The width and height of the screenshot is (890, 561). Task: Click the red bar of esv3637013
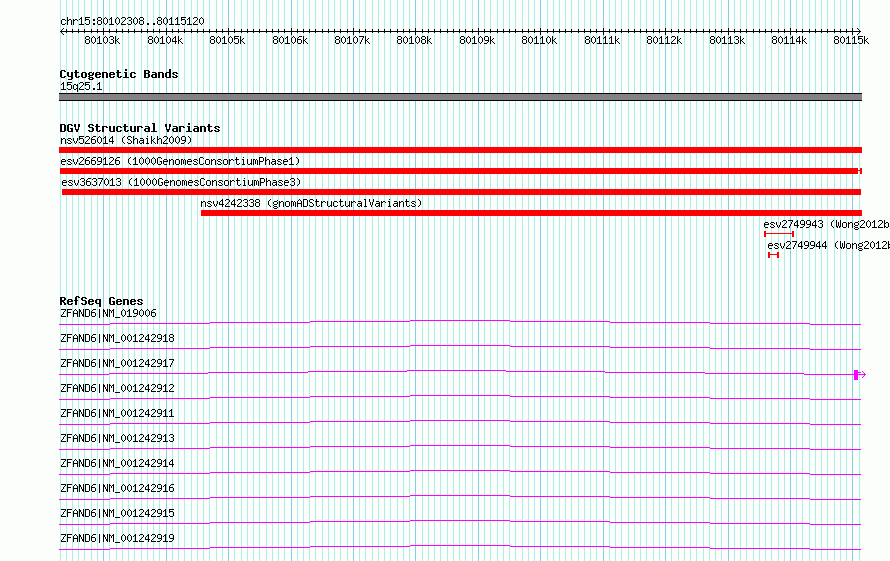(461, 192)
